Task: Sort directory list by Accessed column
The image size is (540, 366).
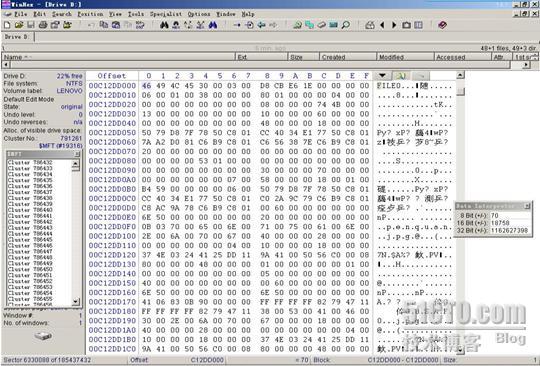Action: [462, 57]
